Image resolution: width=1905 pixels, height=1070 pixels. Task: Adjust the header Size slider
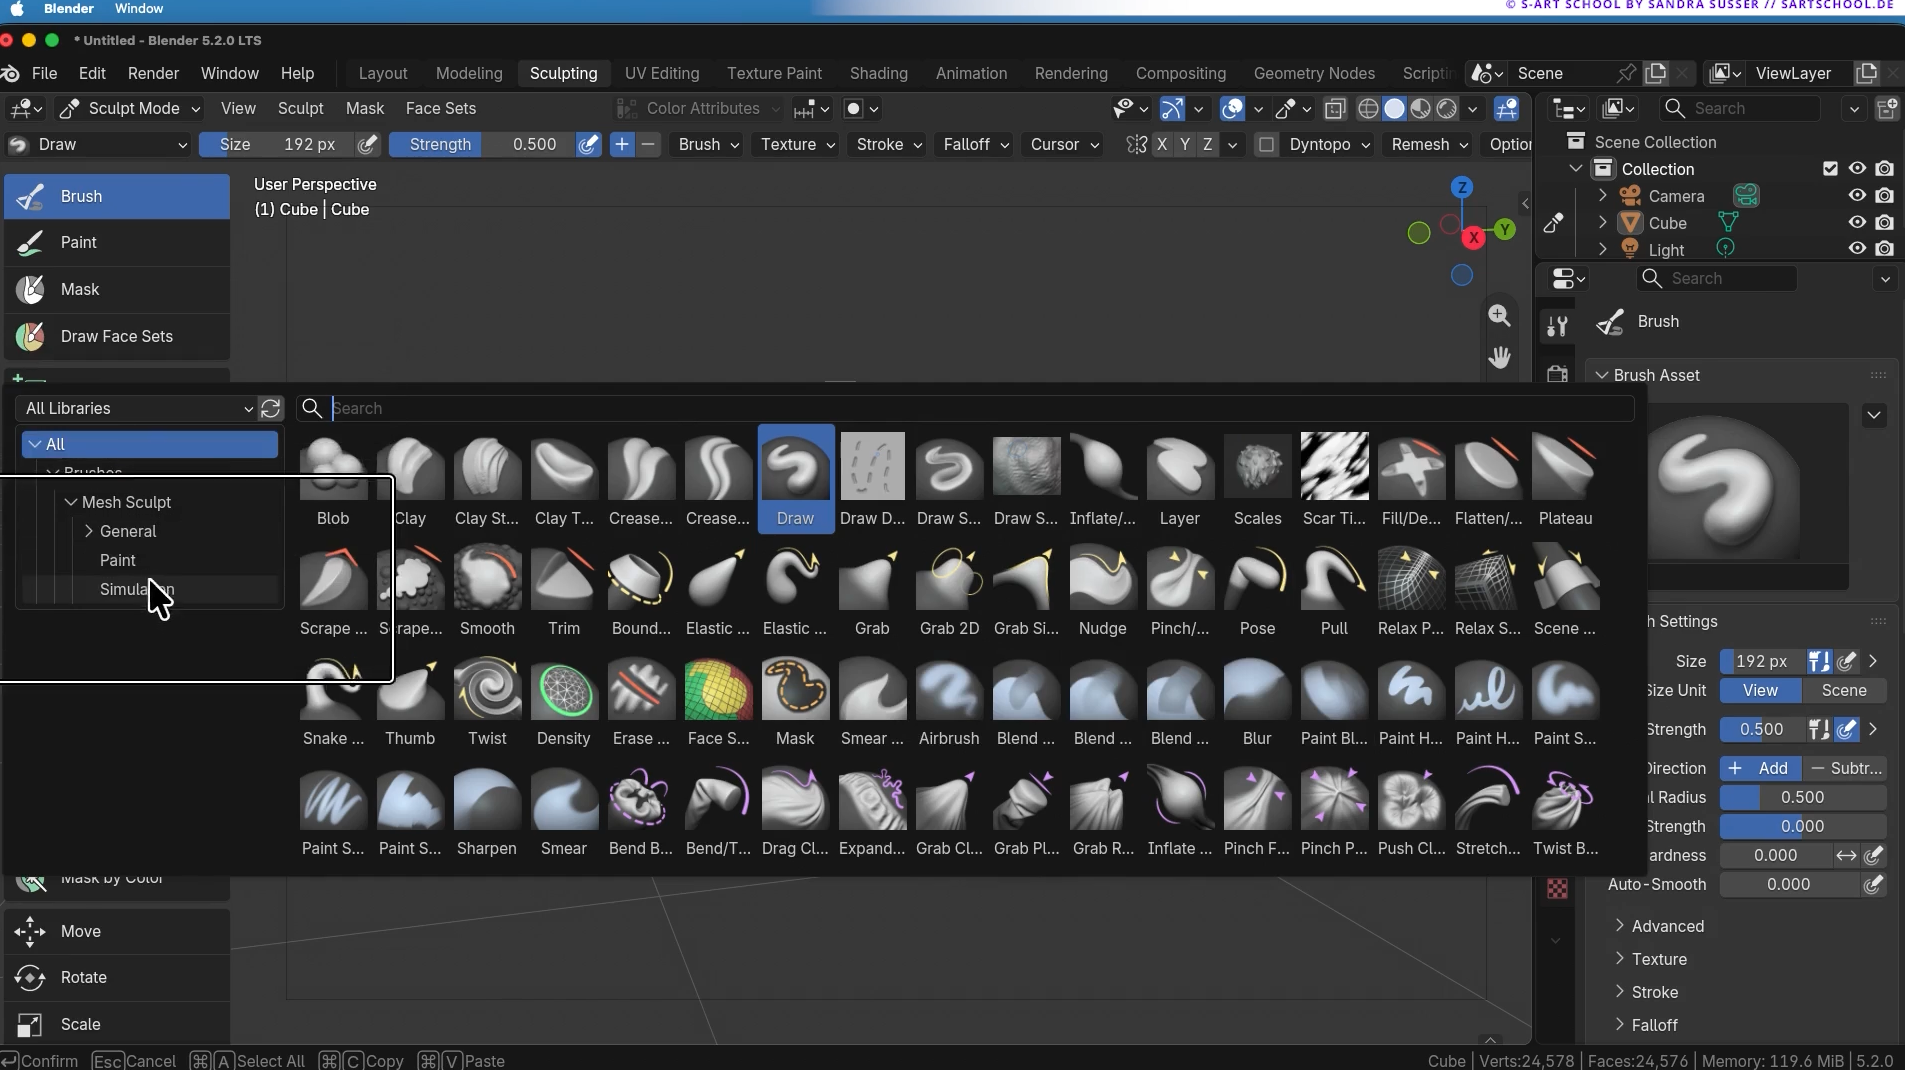coord(277,144)
